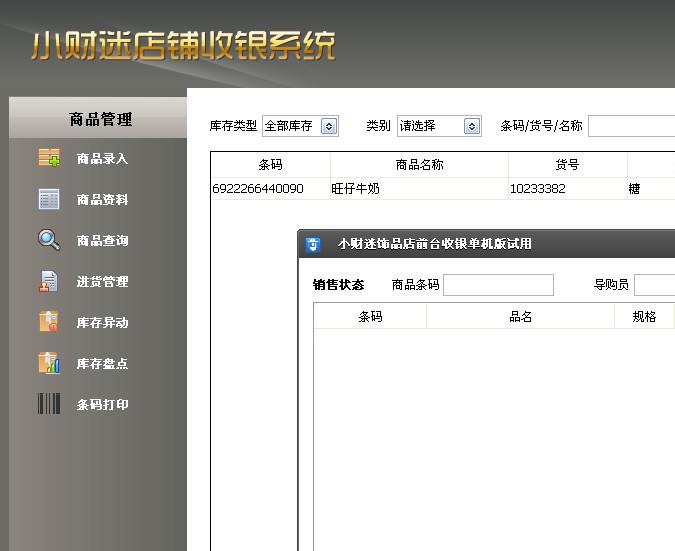
Task: Click the cashier dialog title bar icon
Action: 313,244
